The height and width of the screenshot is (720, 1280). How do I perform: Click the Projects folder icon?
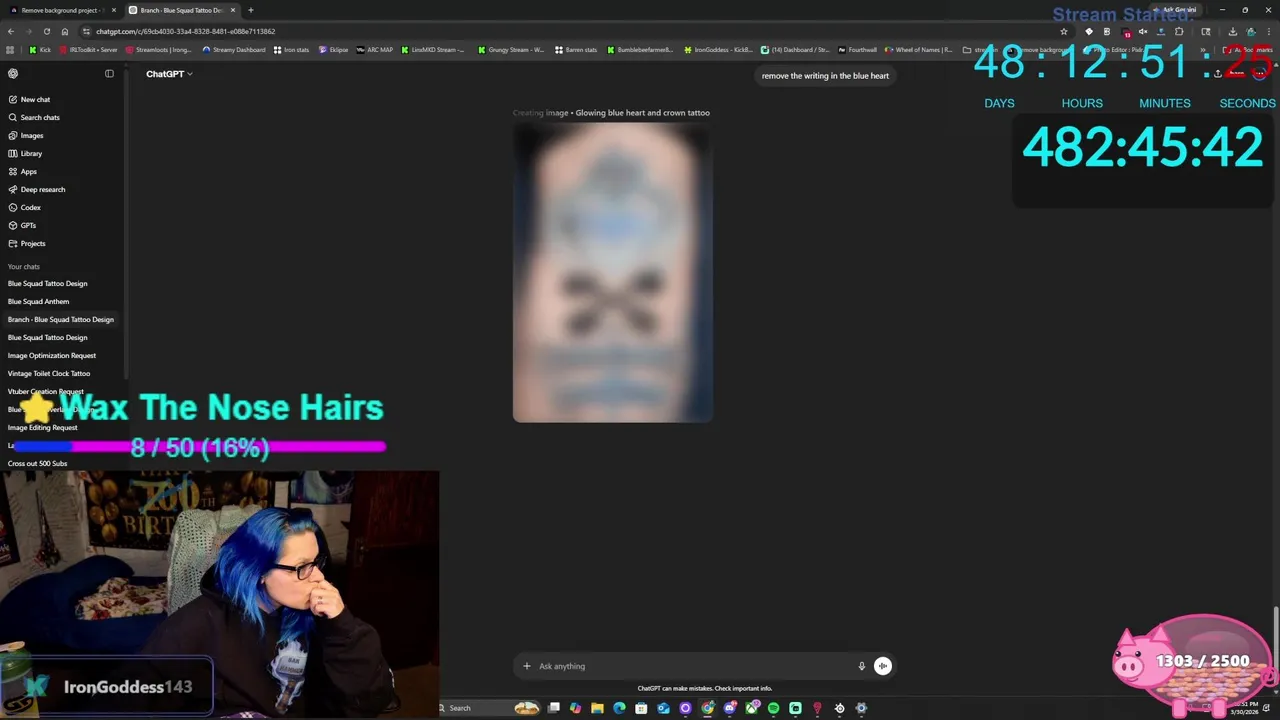[13, 243]
